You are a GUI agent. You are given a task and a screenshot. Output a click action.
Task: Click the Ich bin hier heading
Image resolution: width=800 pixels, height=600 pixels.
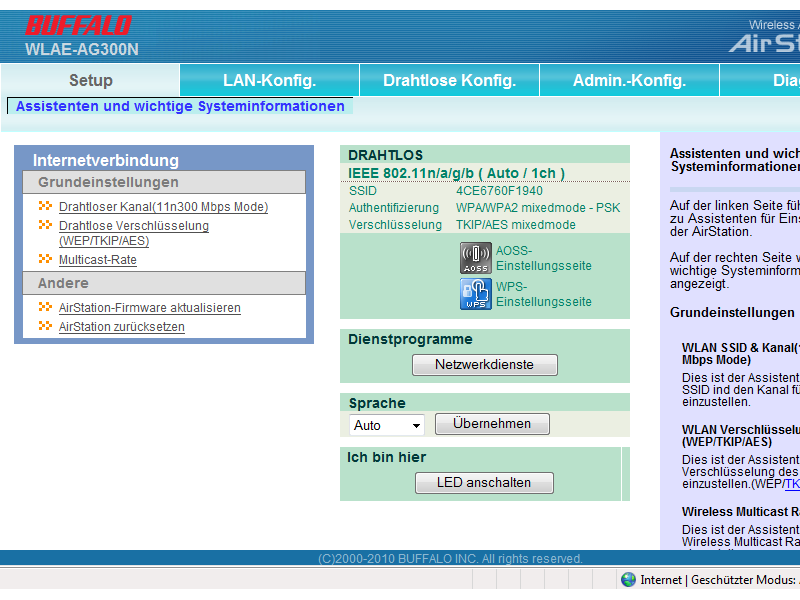point(386,457)
